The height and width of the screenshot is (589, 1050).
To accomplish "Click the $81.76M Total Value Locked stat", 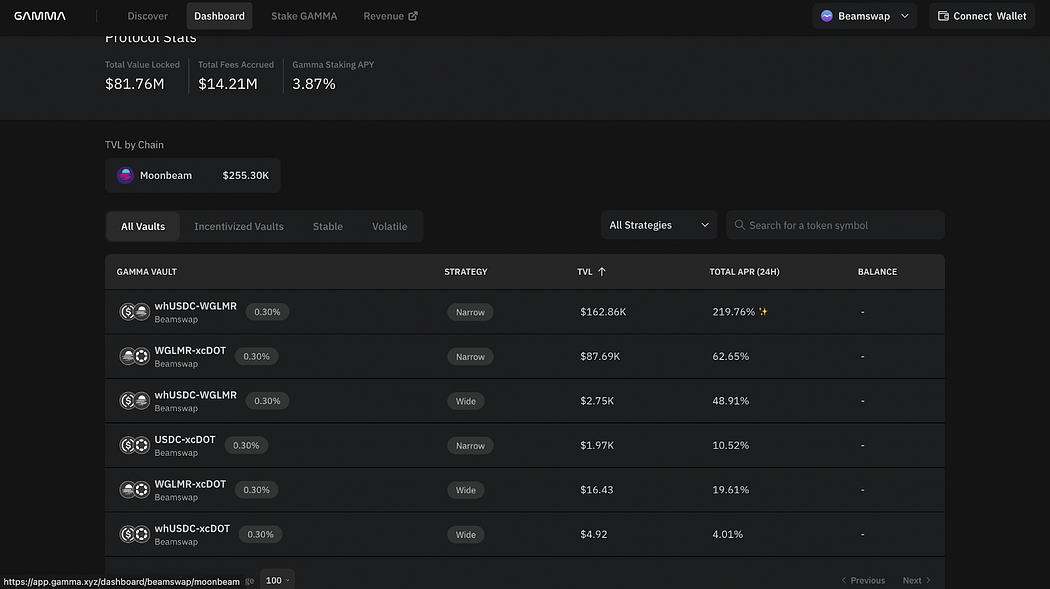I will click(x=135, y=84).
